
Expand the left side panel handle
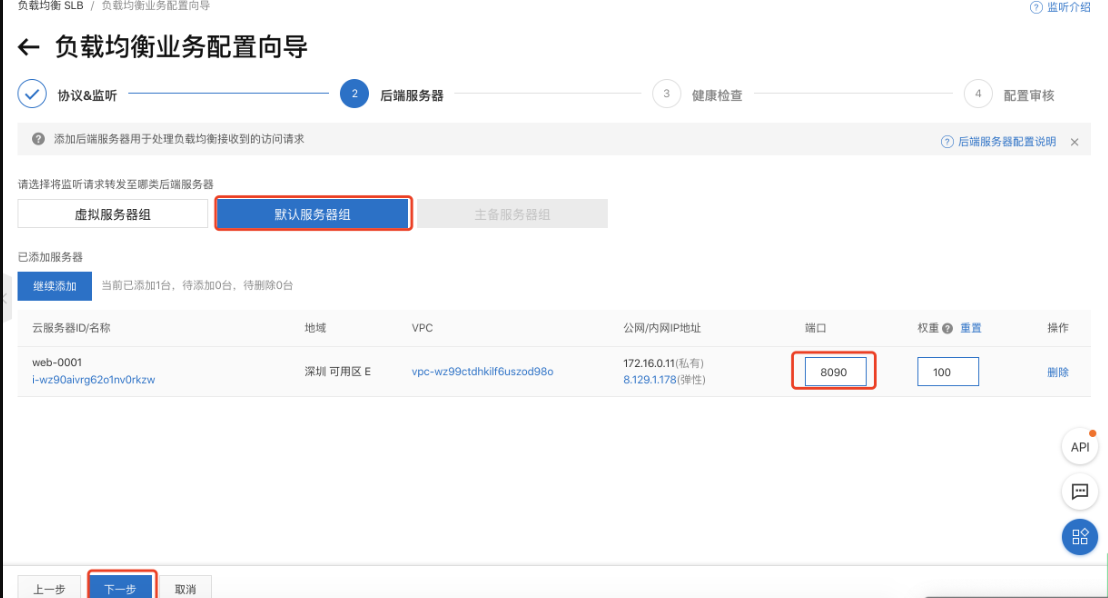pos(6,299)
